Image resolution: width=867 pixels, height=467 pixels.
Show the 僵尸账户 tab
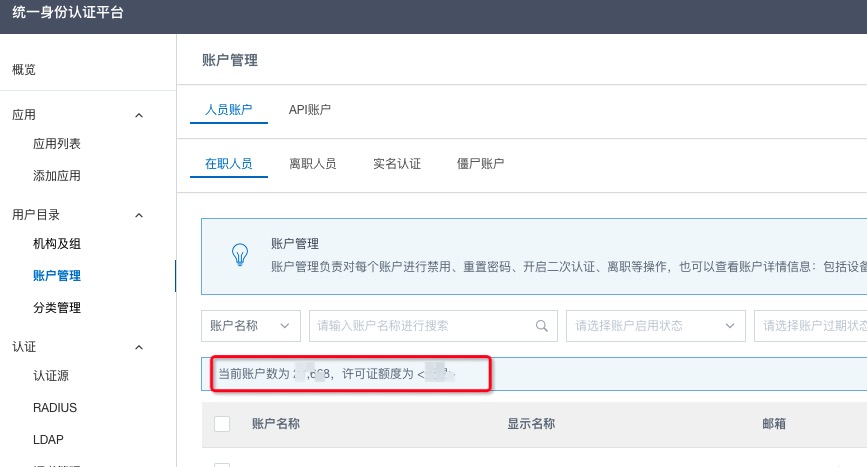(480, 163)
